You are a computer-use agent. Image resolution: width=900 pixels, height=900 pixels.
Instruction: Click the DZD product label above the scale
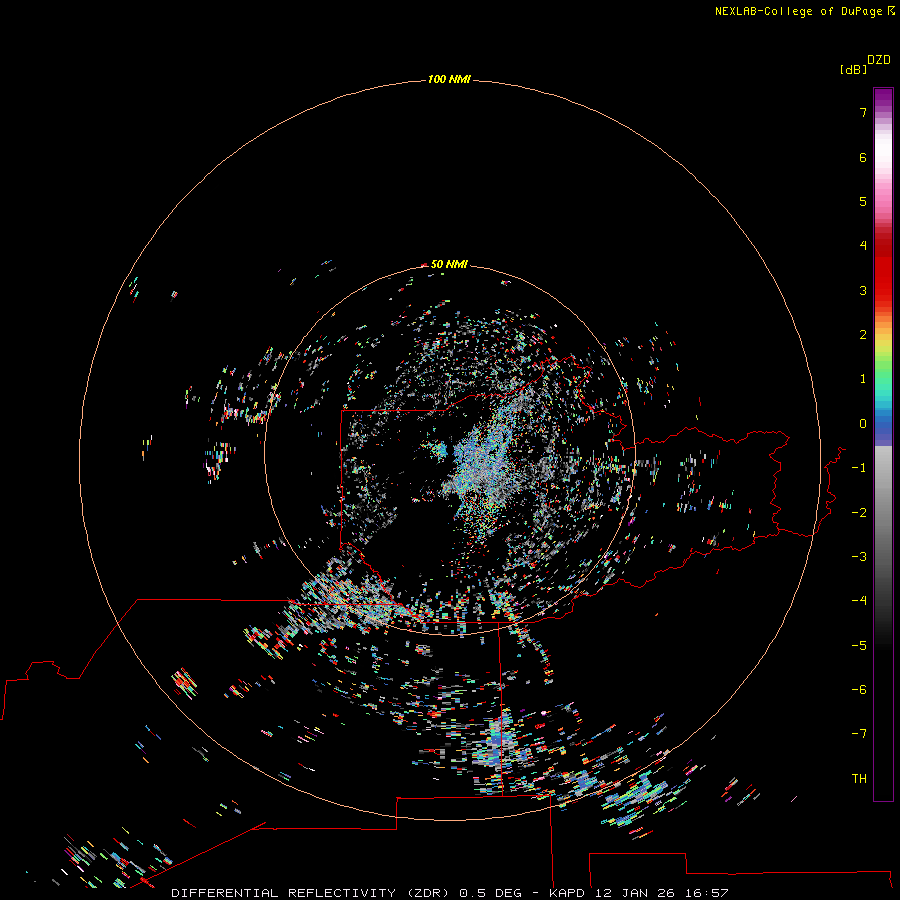879,60
